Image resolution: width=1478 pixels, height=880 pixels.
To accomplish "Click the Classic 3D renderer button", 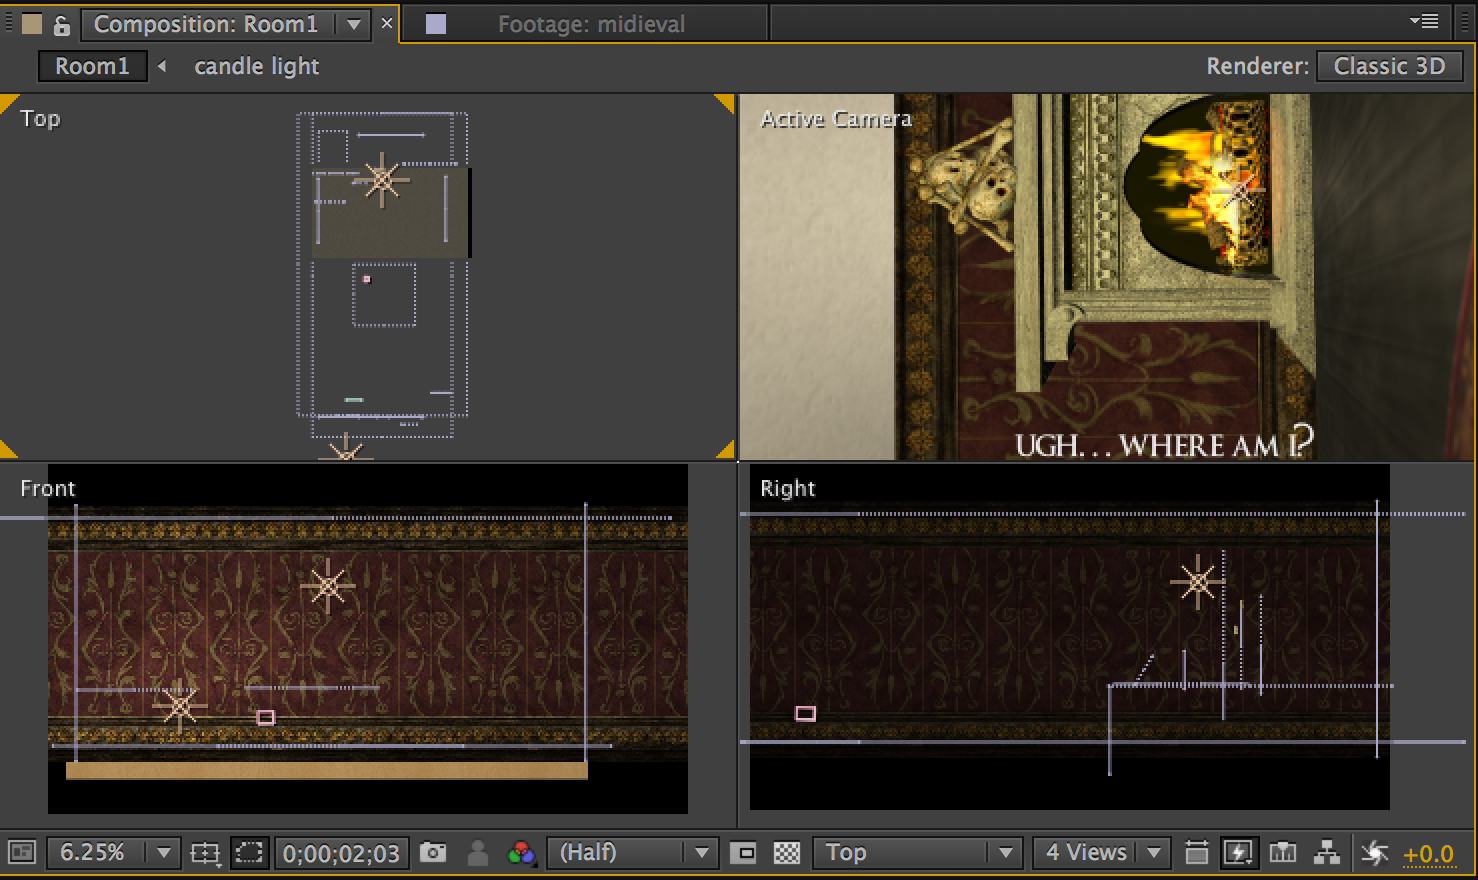I will click(x=1389, y=66).
